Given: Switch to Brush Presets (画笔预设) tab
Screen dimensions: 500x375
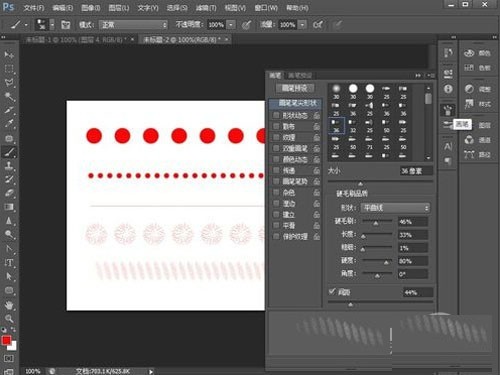Looking at the screenshot, I should (x=299, y=75).
